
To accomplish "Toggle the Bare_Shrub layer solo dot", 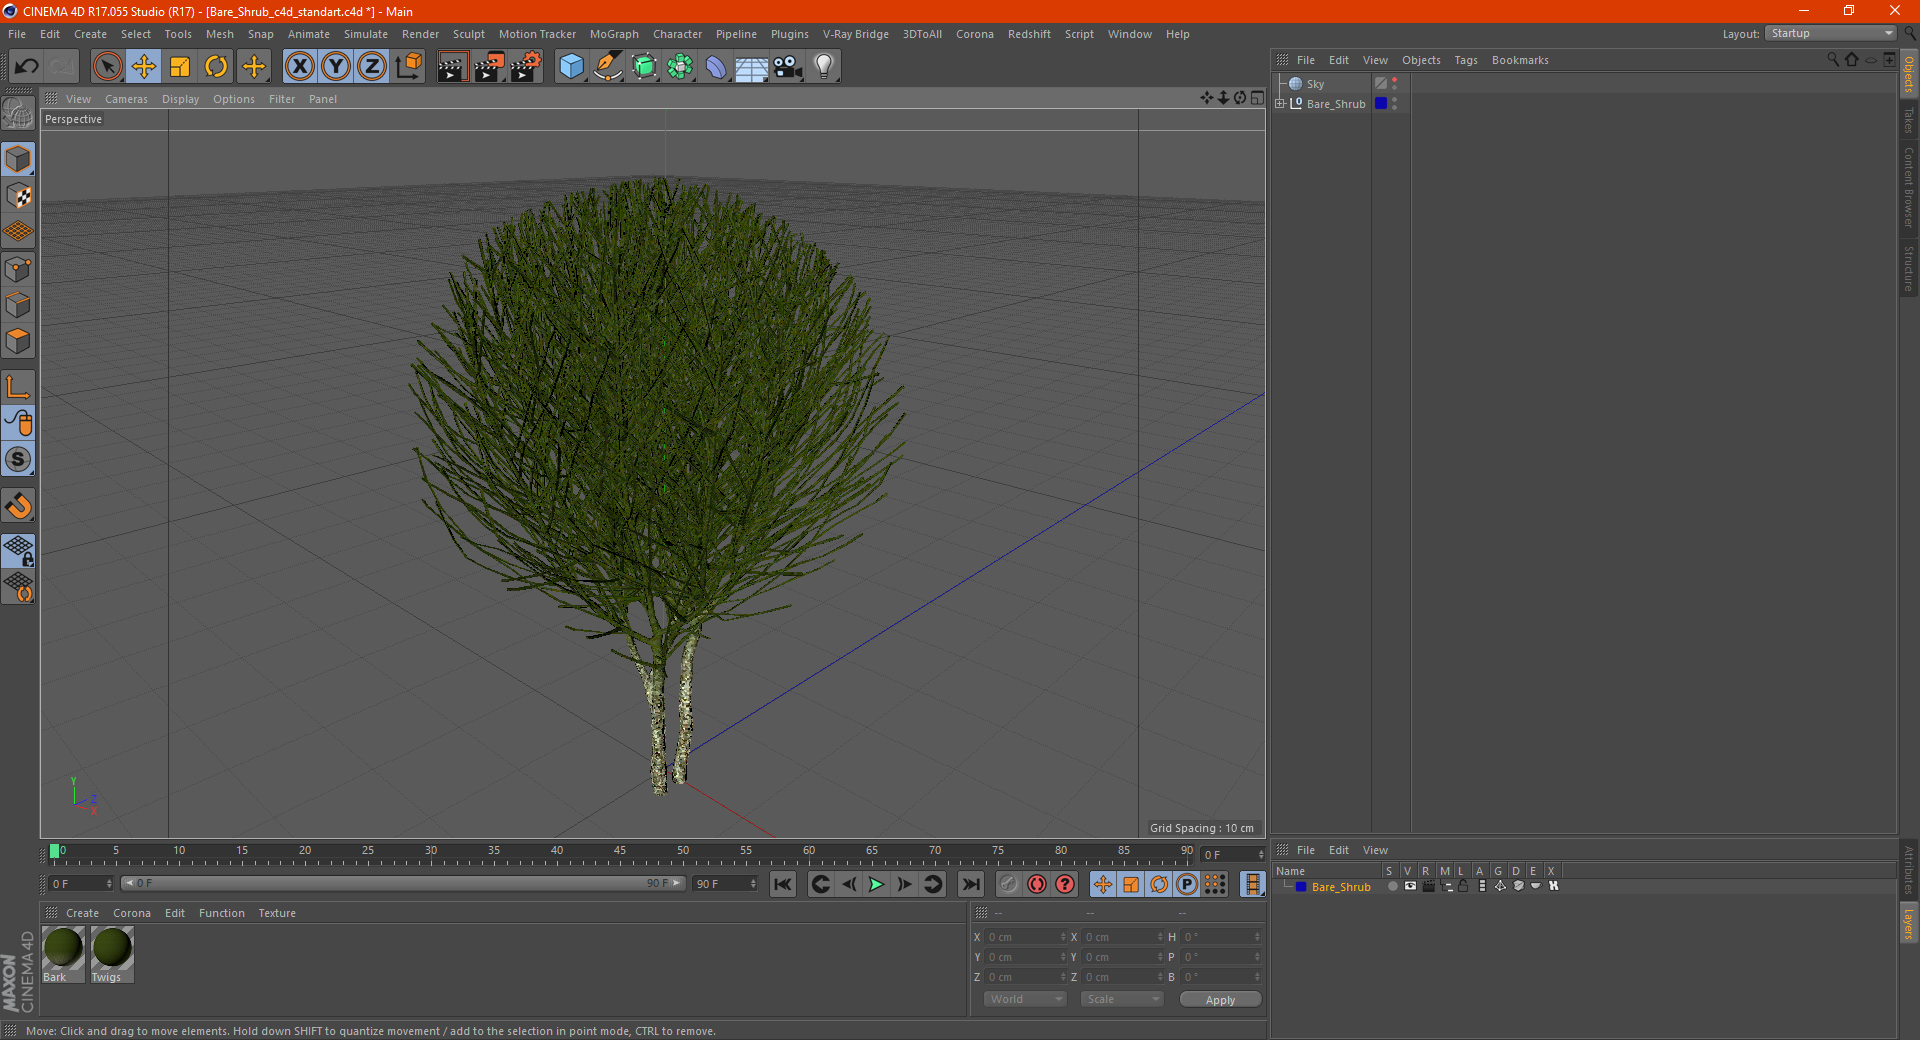I will tap(1392, 886).
